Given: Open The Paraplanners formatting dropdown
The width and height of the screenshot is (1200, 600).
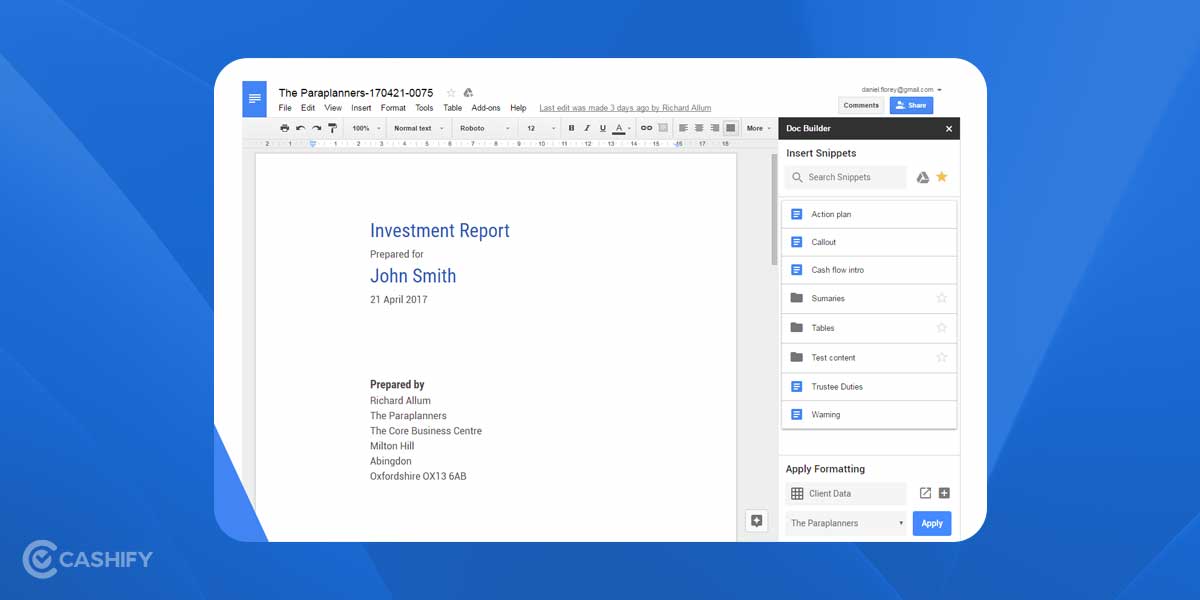Looking at the screenshot, I should coord(845,522).
